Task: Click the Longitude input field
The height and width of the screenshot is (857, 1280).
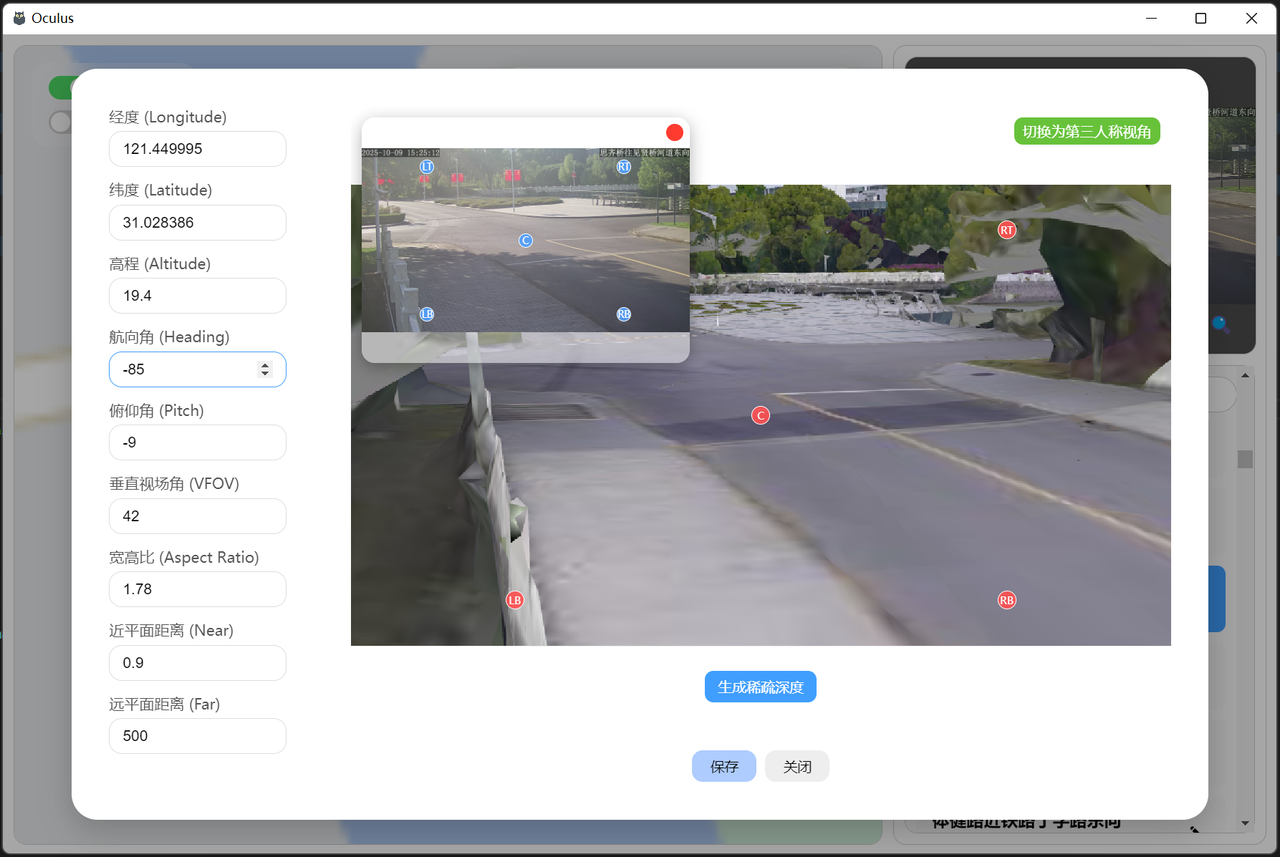Action: 197,149
